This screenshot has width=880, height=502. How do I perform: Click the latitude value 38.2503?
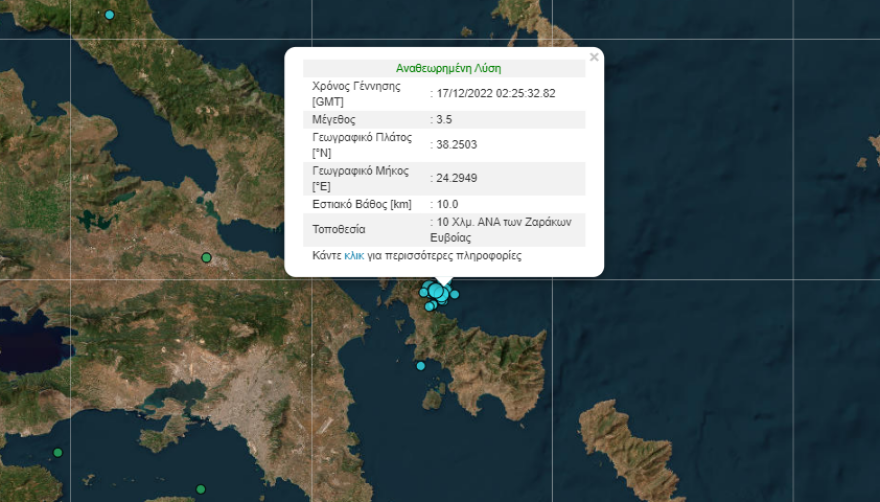(x=456, y=145)
